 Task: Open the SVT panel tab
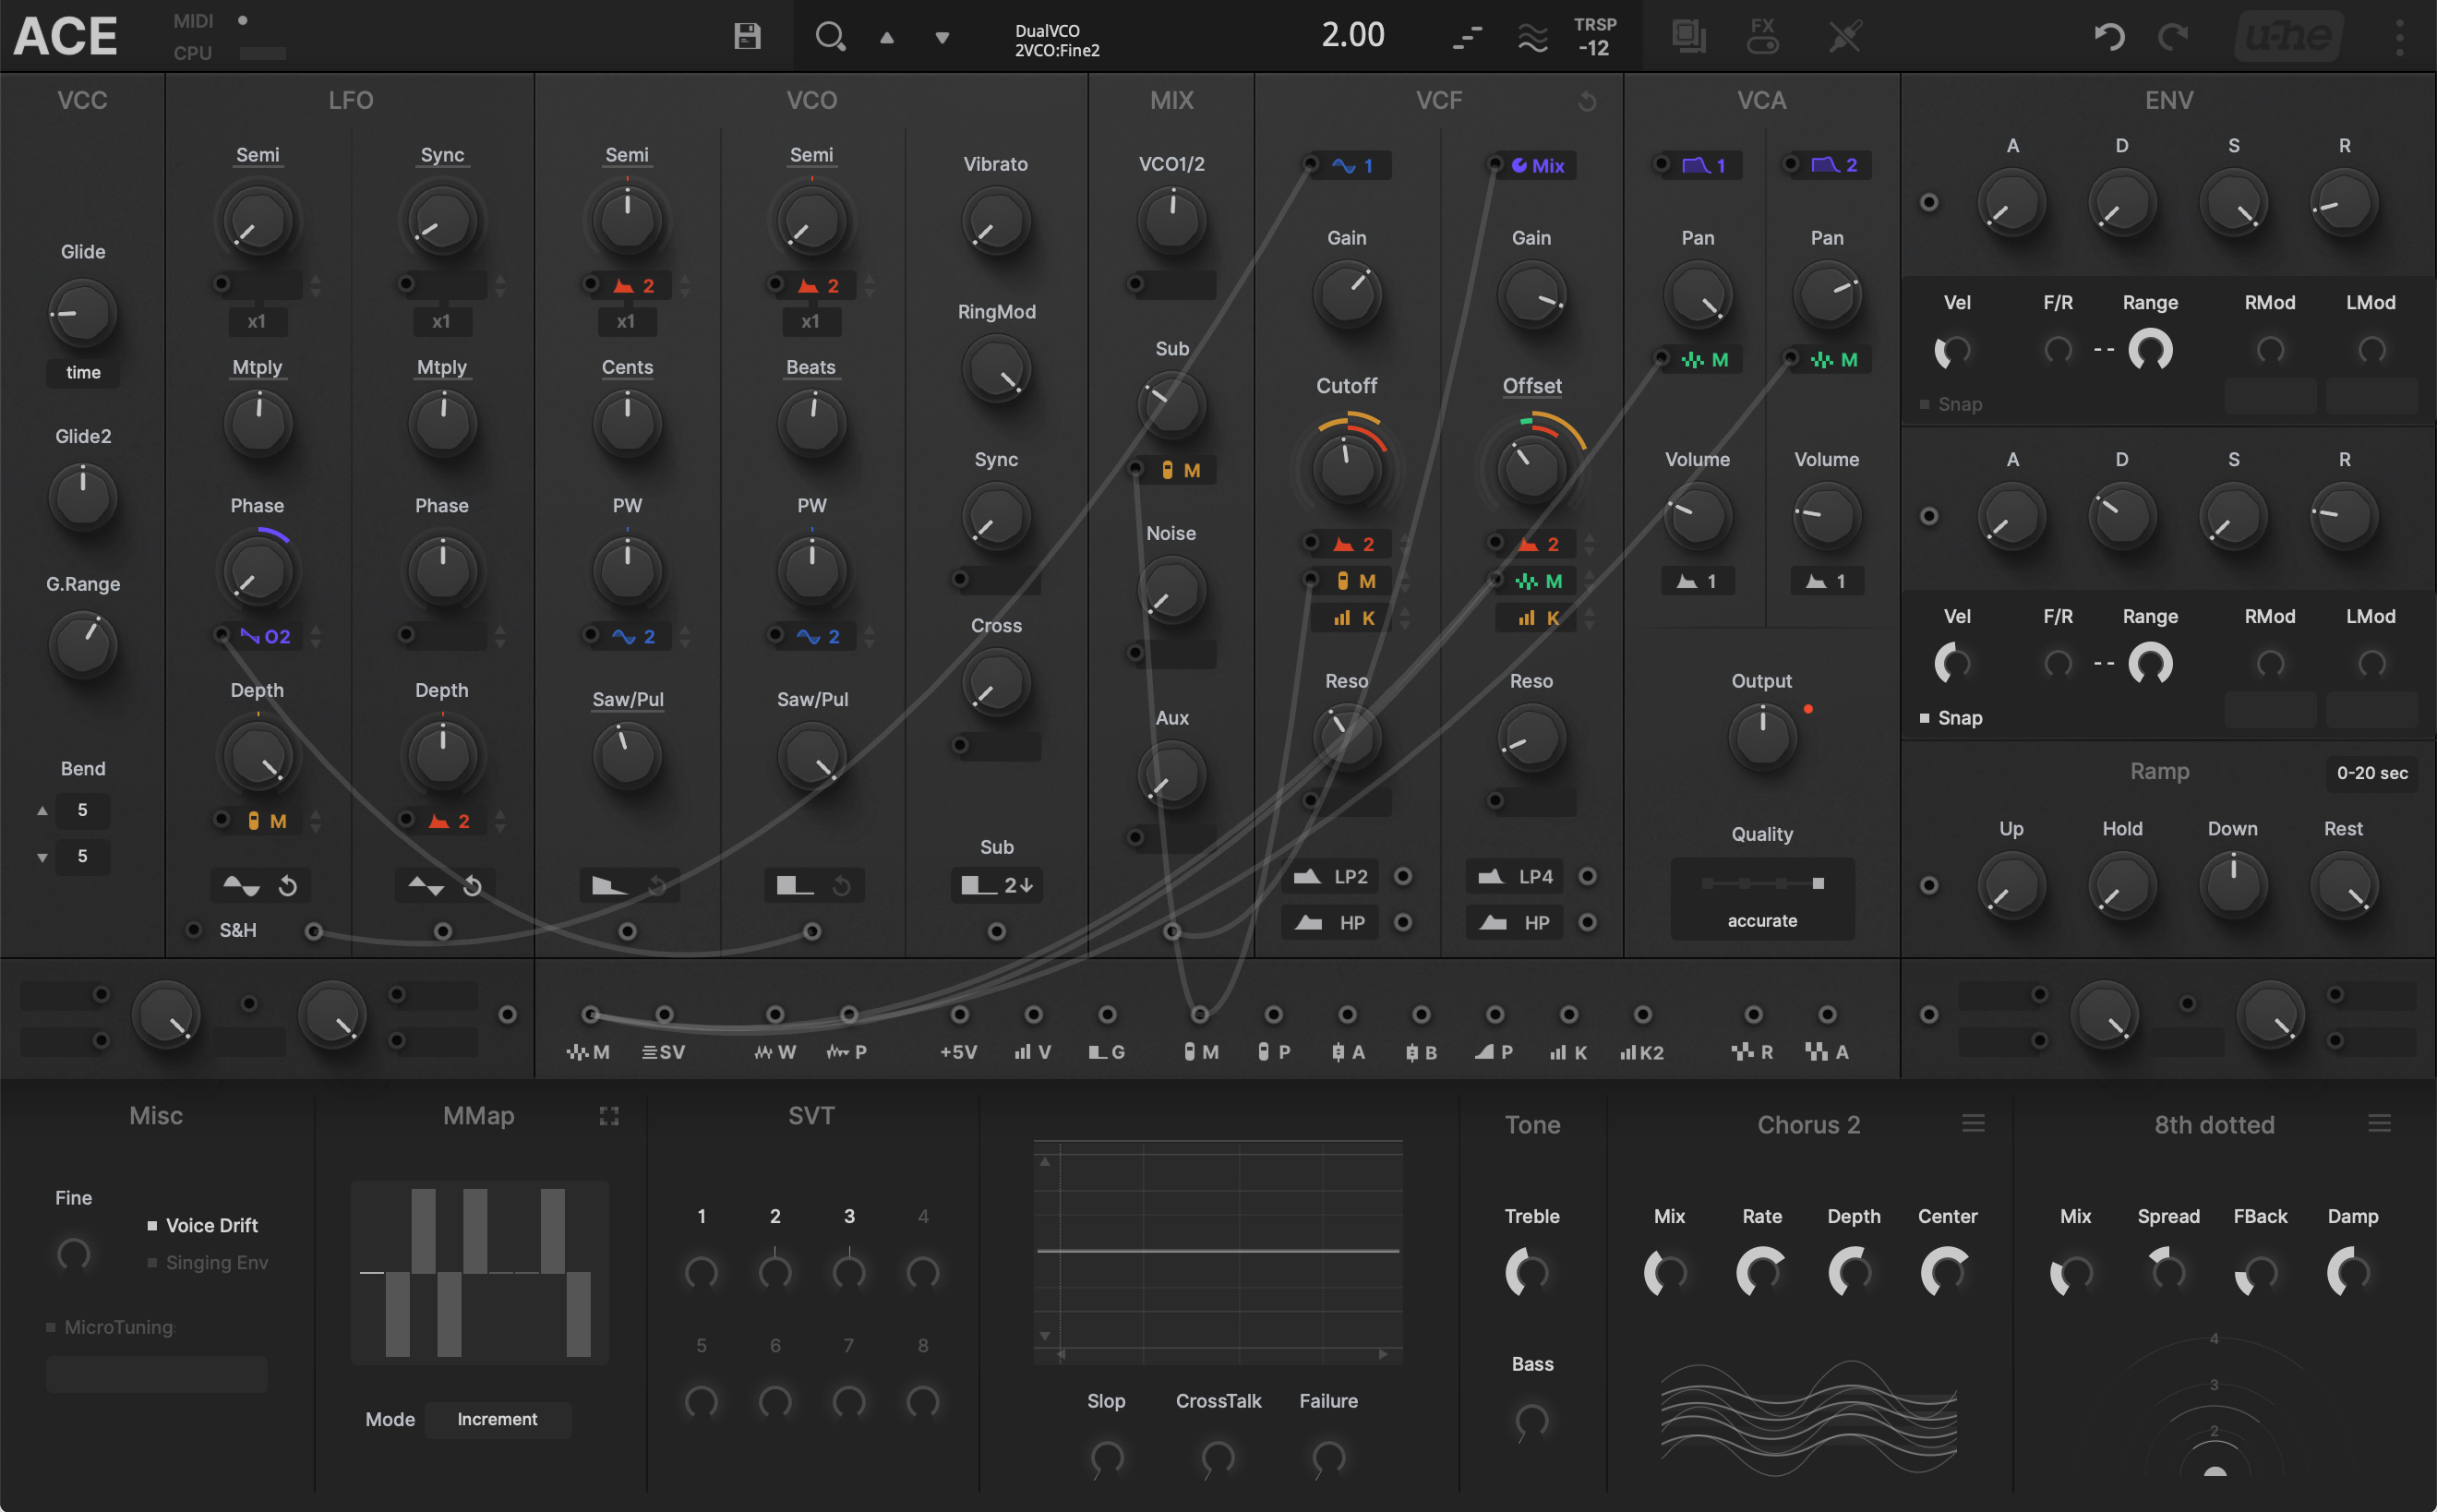click(811, 1116)
